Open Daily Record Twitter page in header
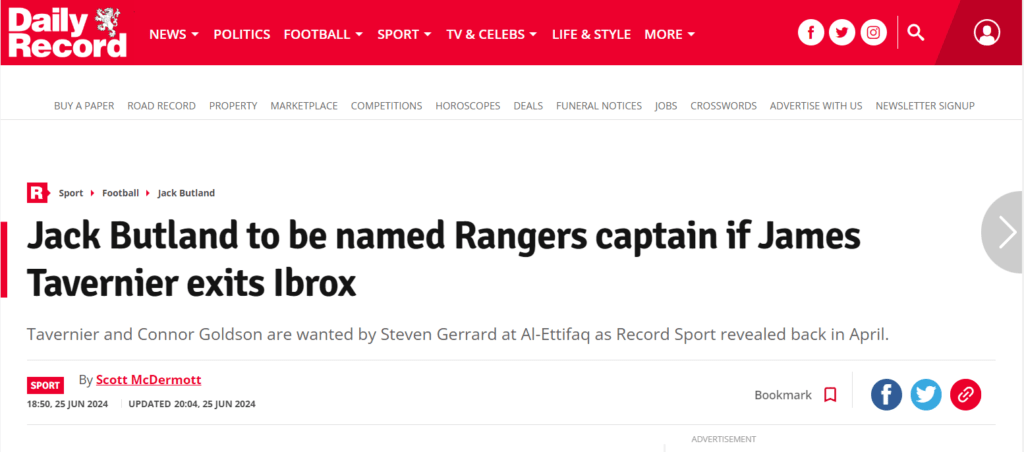The image size is (1024, 452). [843, 33]
